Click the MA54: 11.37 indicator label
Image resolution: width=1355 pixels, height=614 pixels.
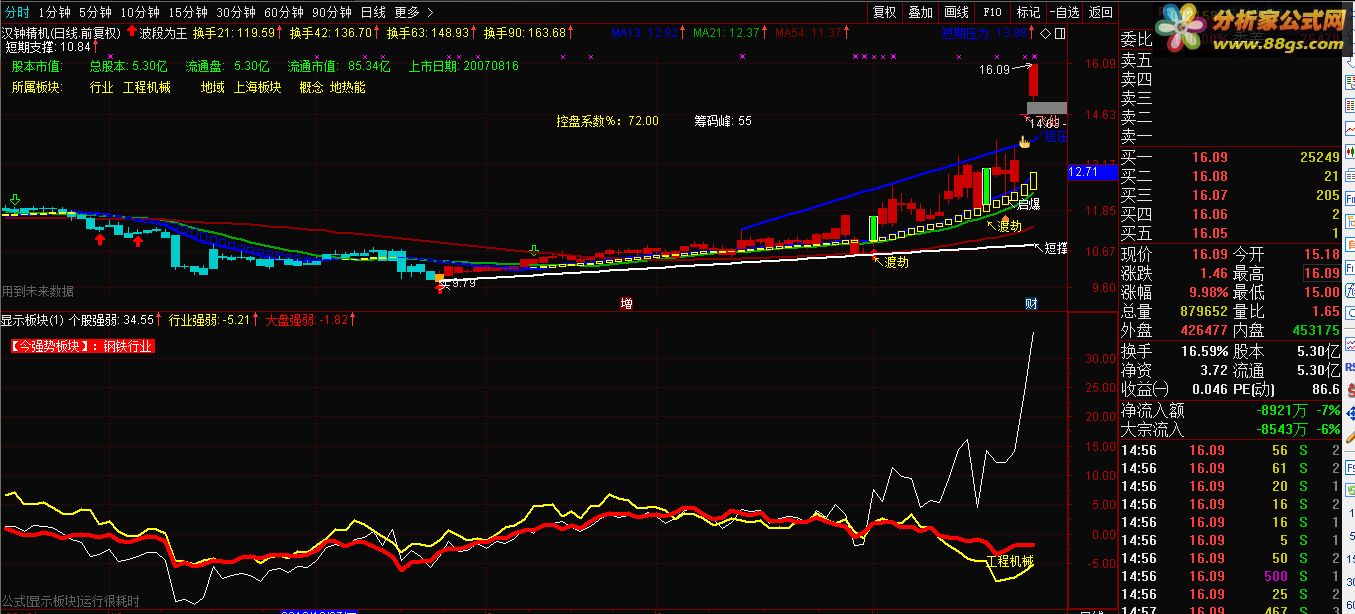(808, 33)
